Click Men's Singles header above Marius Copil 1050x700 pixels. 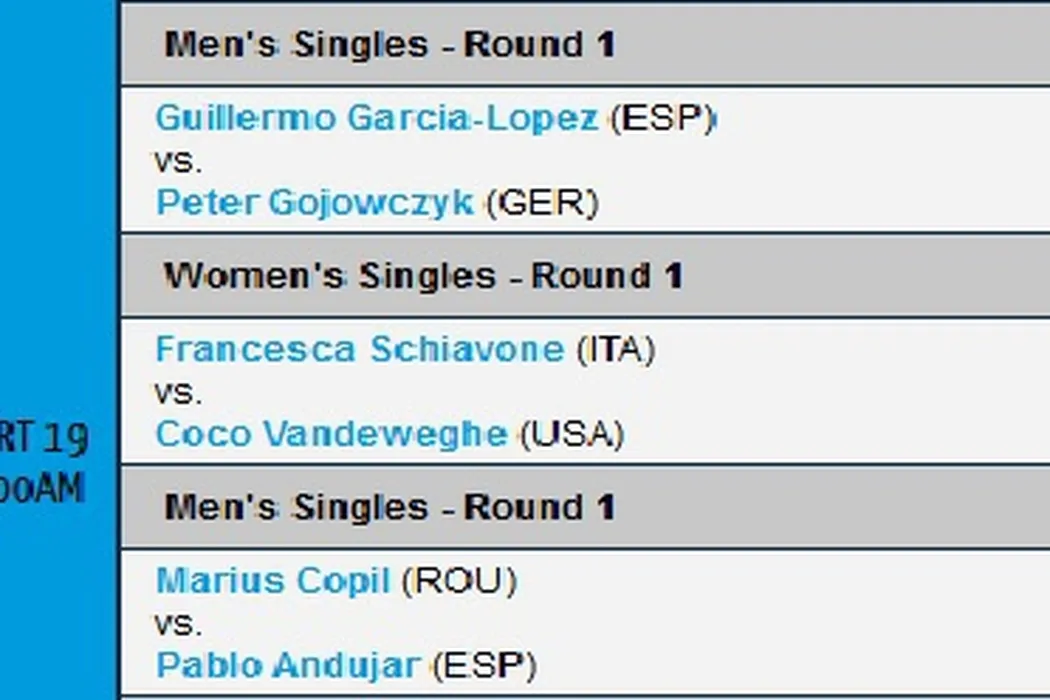(x=390, y=508)
